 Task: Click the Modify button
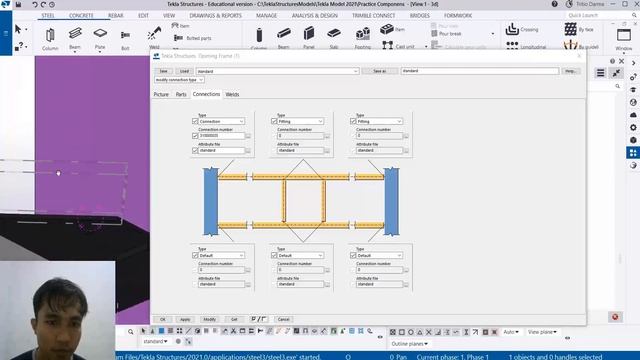click(x=209, y=319)
